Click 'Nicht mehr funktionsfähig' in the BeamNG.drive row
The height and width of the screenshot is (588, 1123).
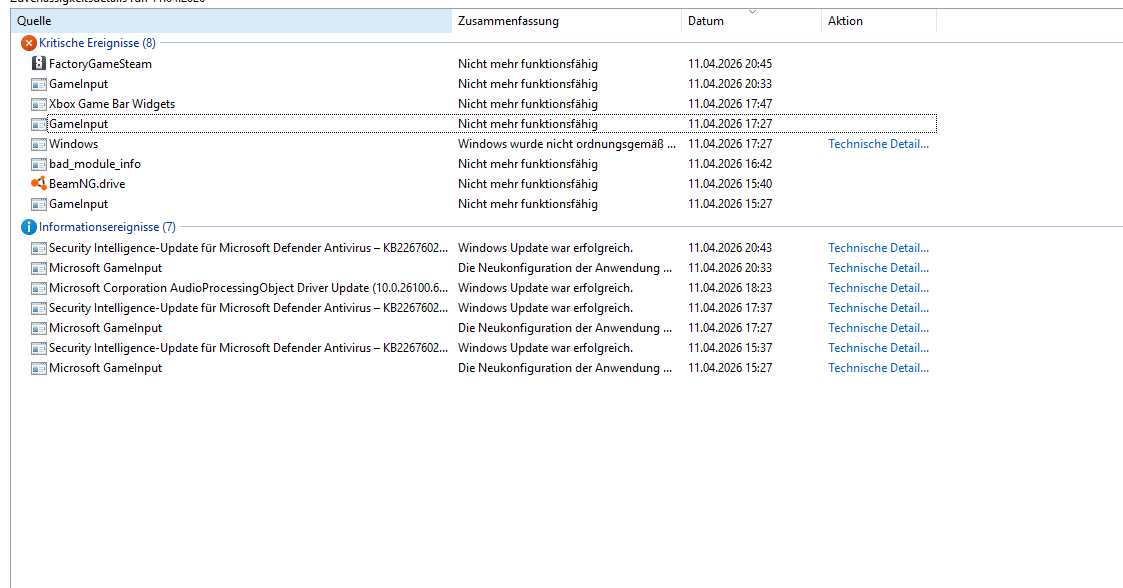click(528, 184)
